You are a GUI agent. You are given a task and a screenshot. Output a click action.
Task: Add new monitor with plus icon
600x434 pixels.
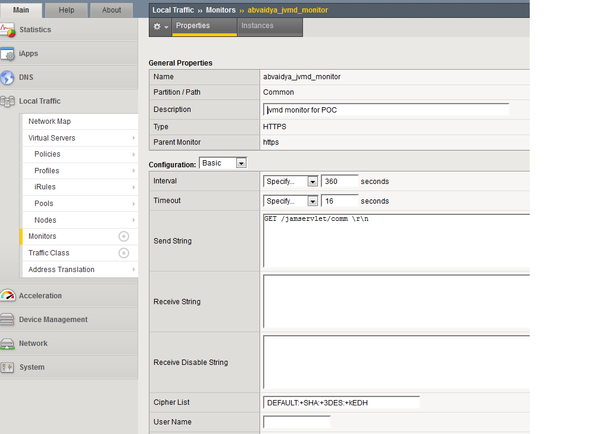[124, 236]
